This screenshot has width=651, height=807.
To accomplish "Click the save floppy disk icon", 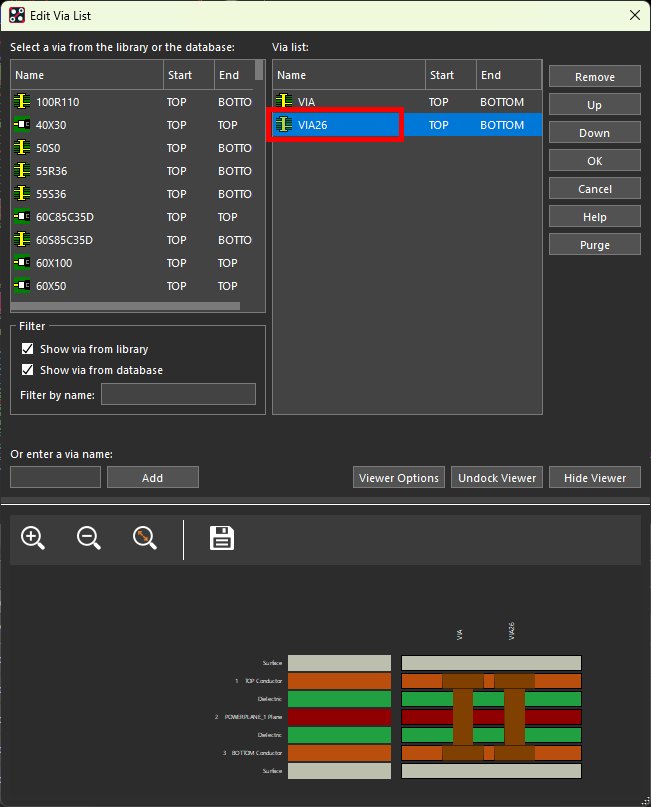I will click(221, 538).
